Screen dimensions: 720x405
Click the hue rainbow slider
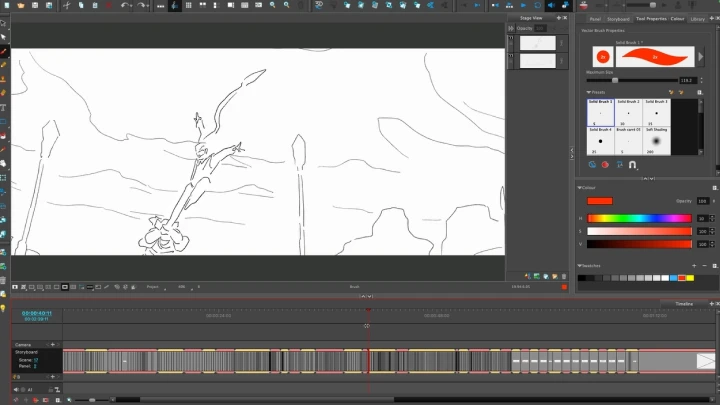[x=638, y=218]
